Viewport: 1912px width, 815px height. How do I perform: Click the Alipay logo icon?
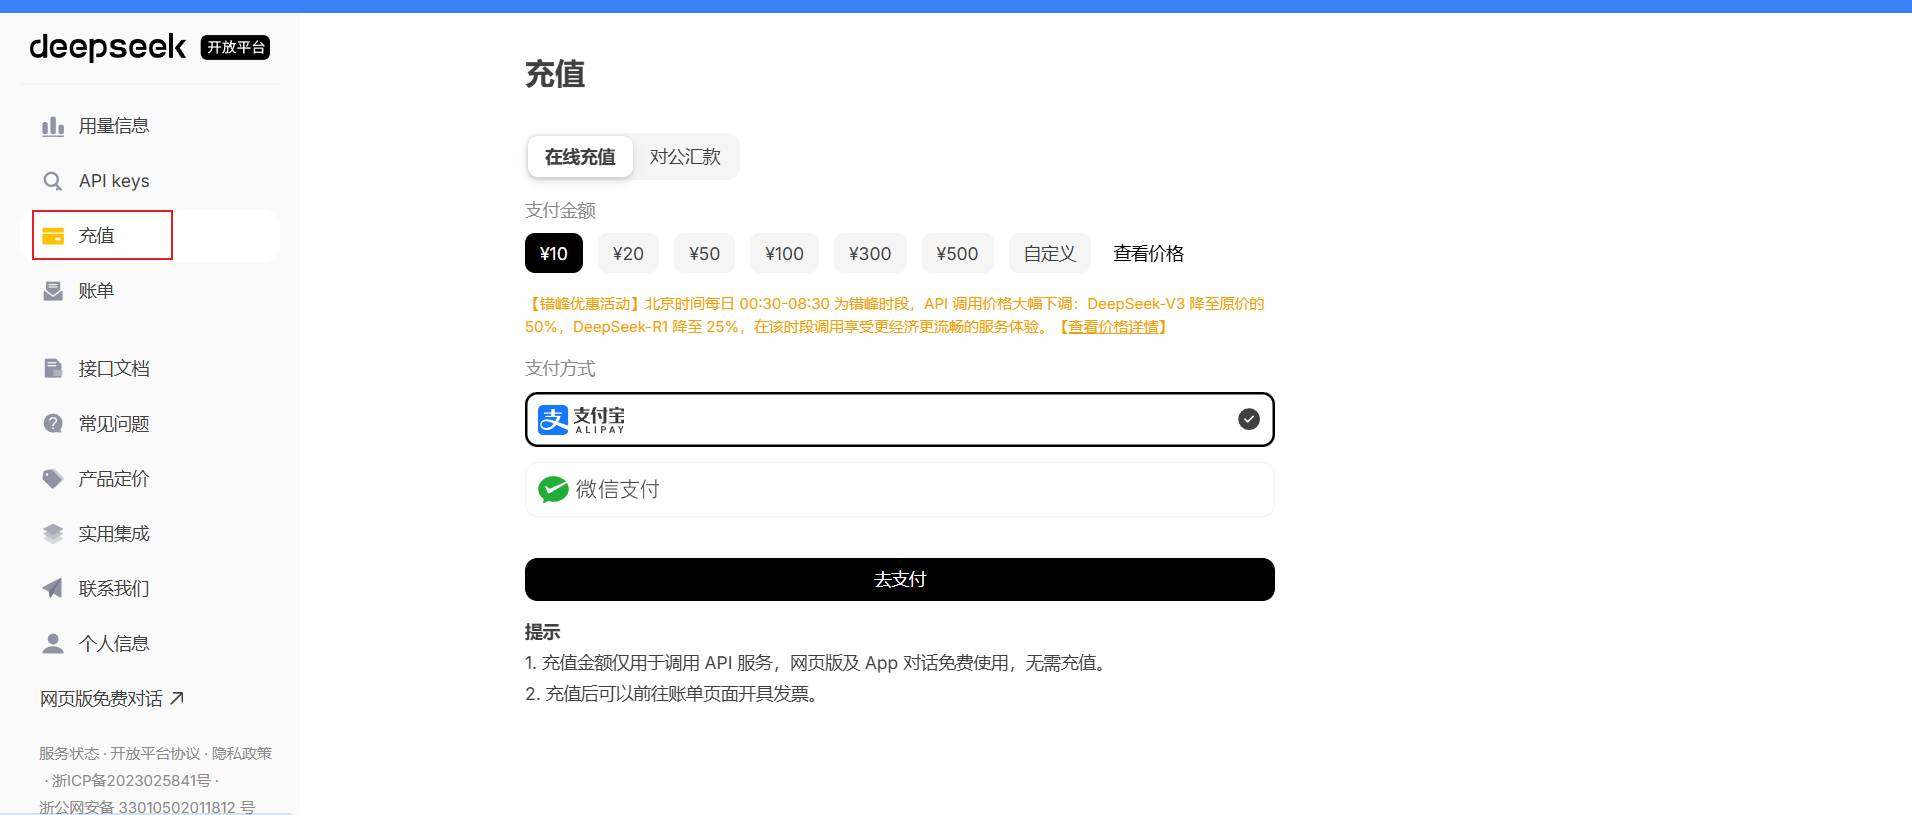553,420
